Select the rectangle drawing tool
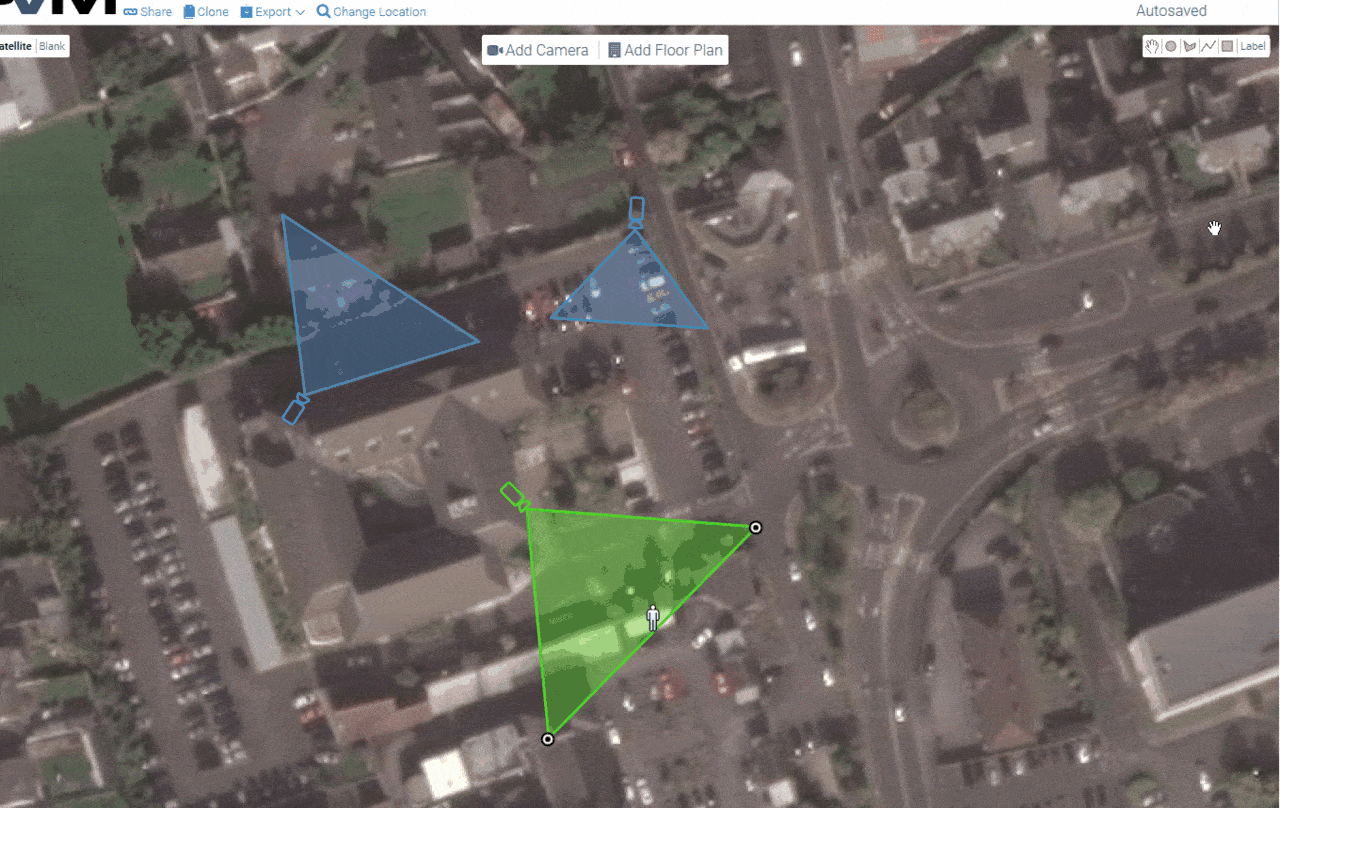The height and width of the screenshot is (859, 1360). pyautogui.click(x=1227, y=46)
